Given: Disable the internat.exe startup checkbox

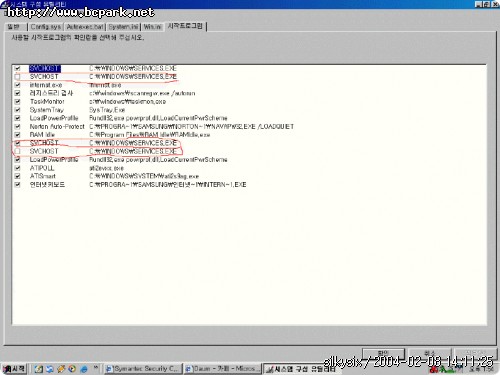Looking at the screenshot, I should pyautogui.click(x=17, y=85).
